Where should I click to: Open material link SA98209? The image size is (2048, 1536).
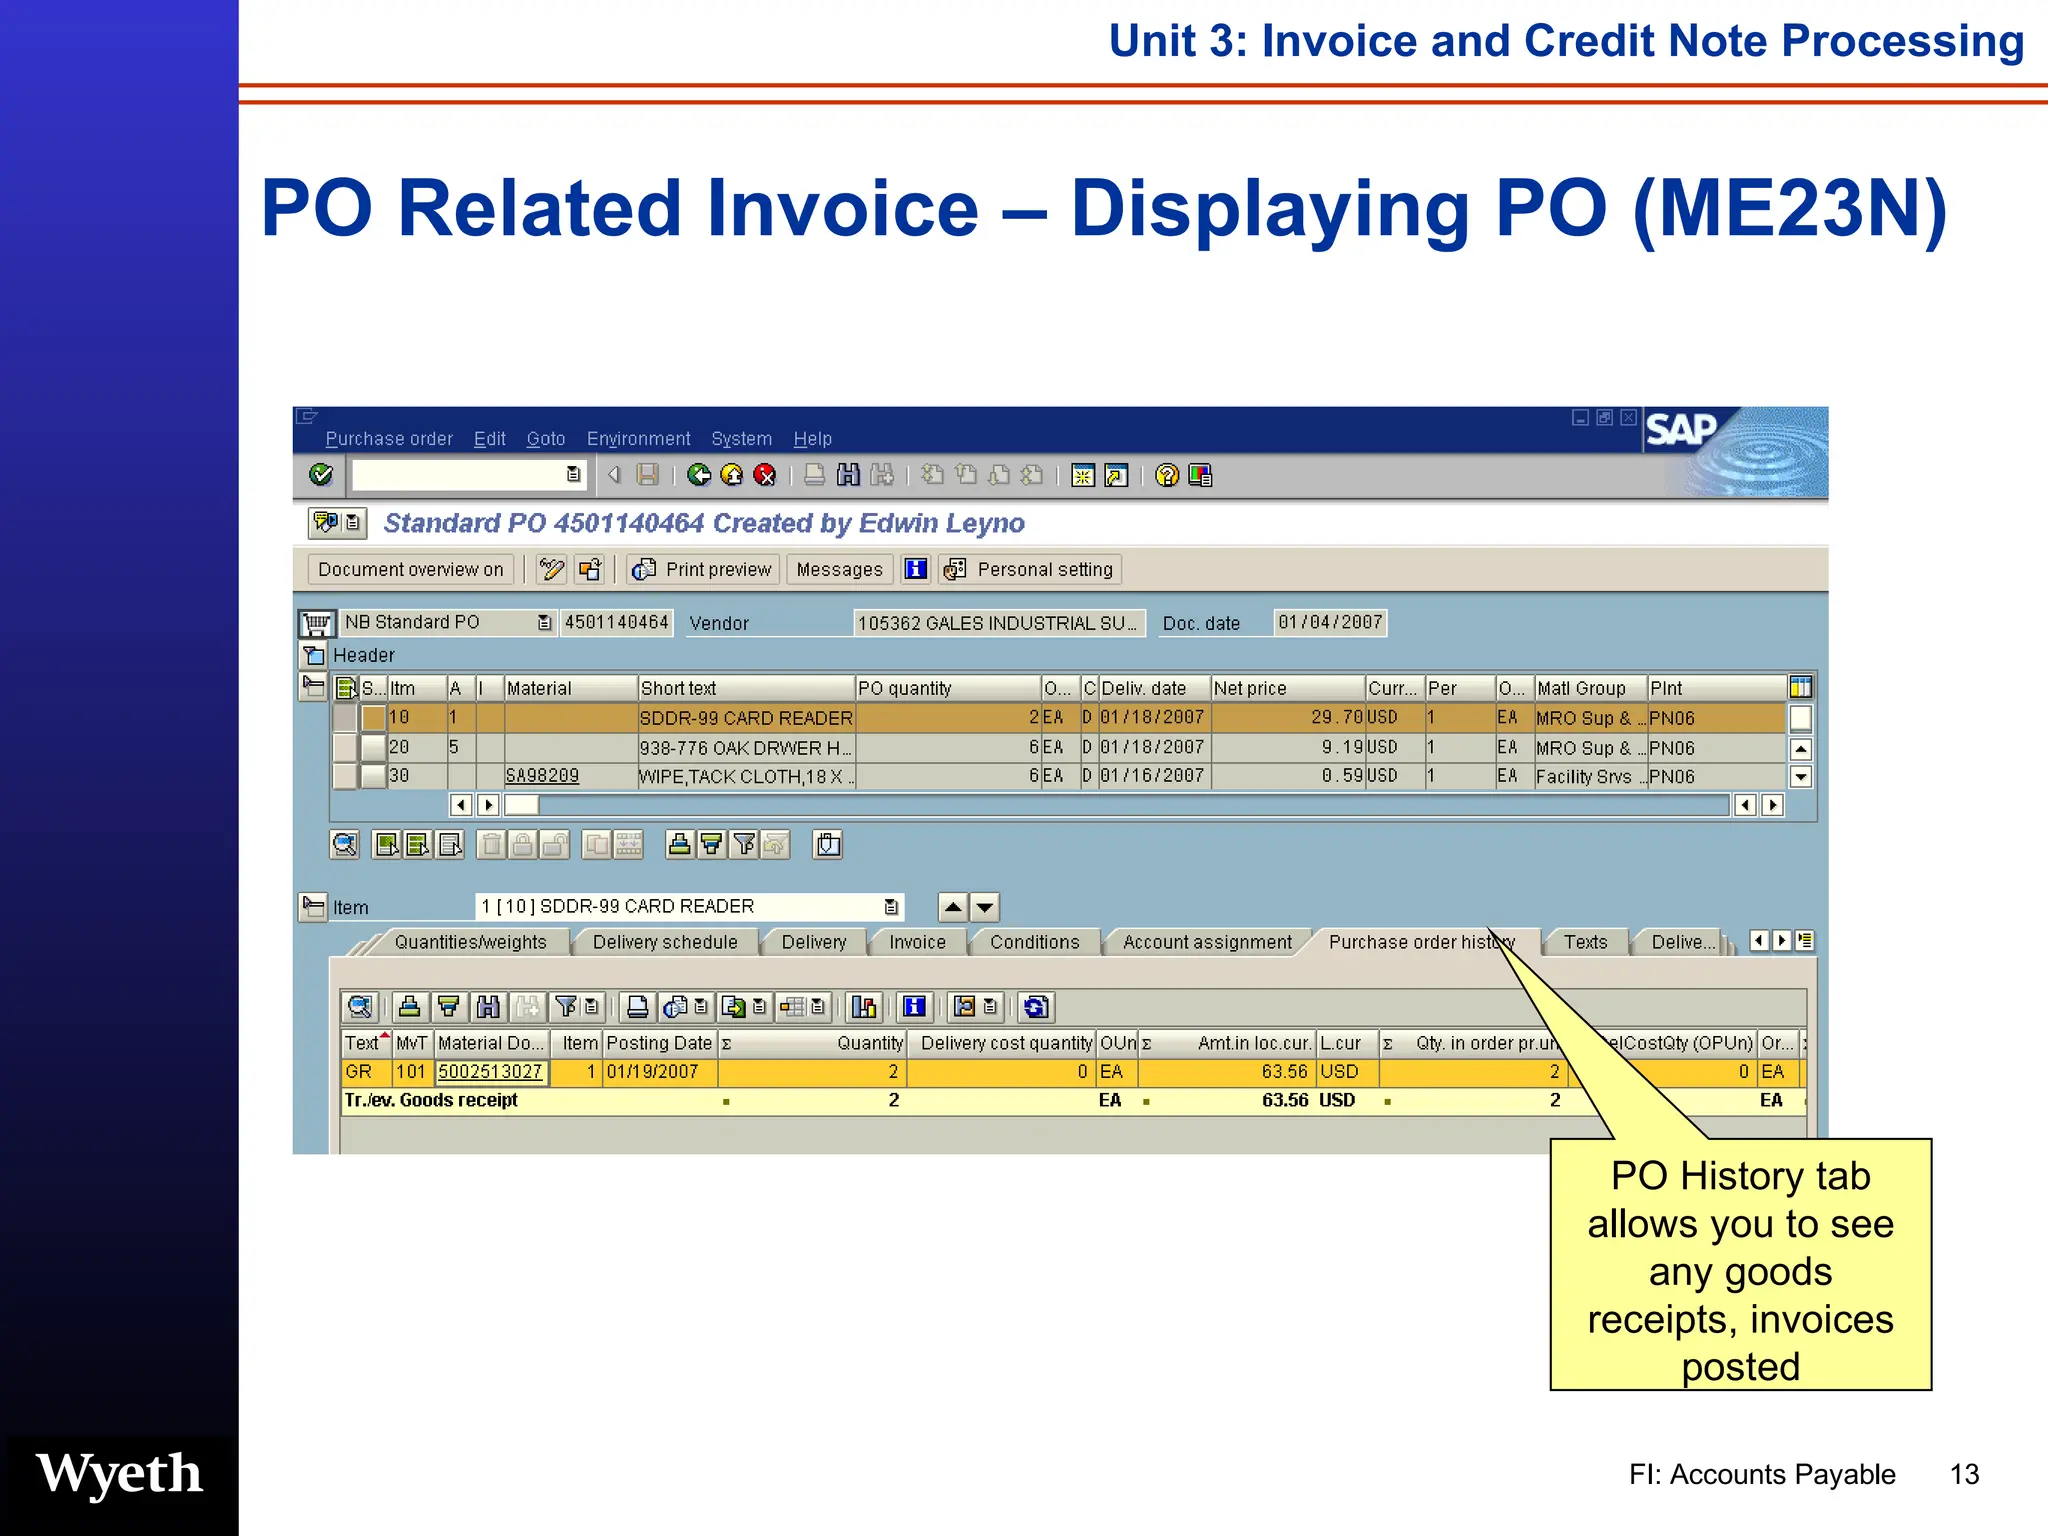point(542,776)
